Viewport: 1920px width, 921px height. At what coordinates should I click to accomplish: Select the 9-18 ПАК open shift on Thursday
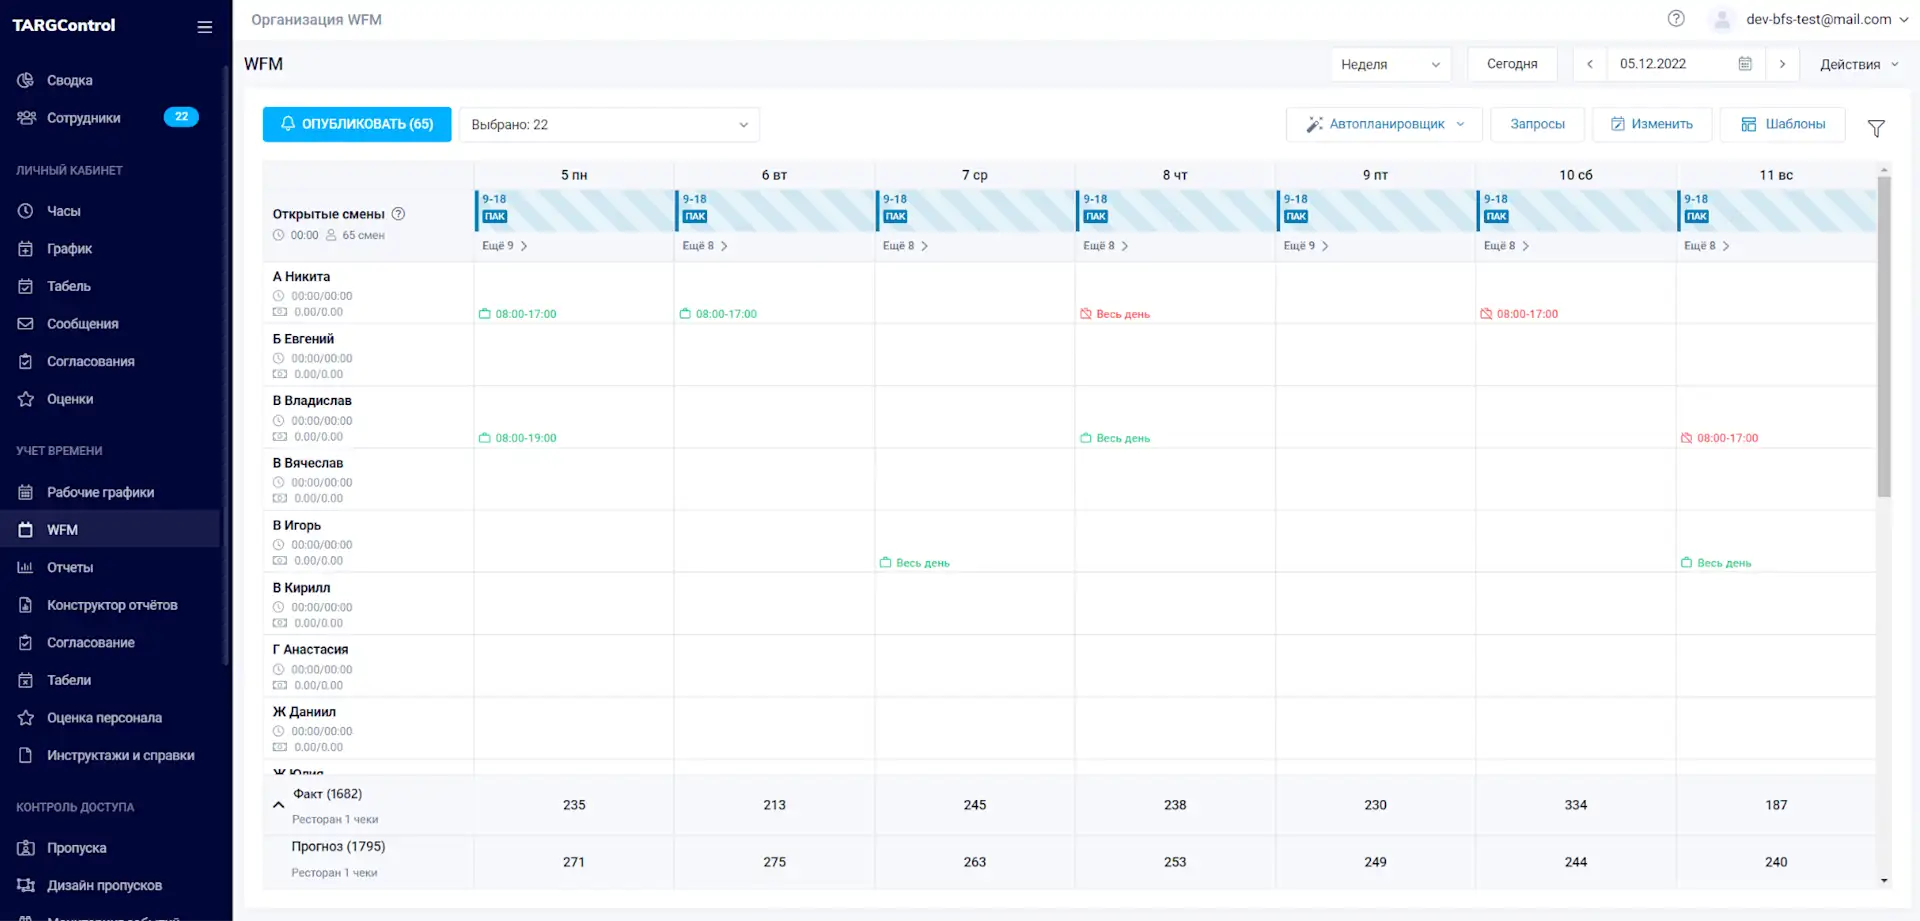coord(1176,210)
